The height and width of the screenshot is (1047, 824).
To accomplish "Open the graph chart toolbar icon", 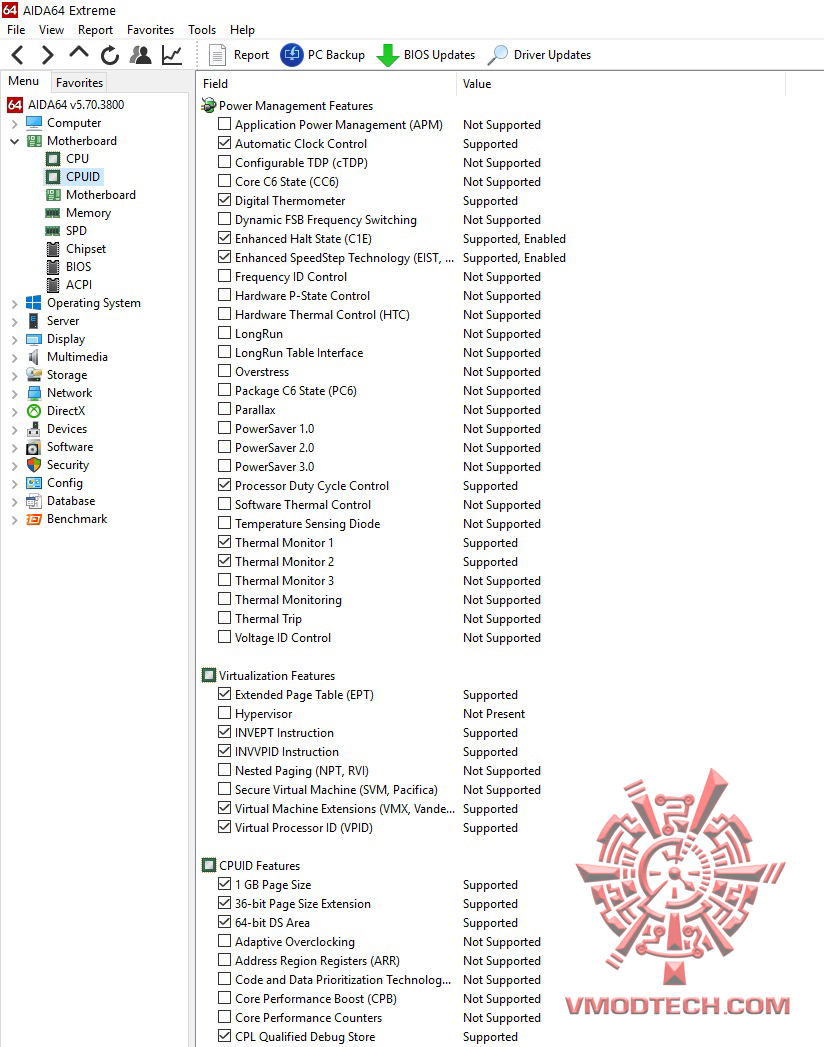I will (172, 55).
